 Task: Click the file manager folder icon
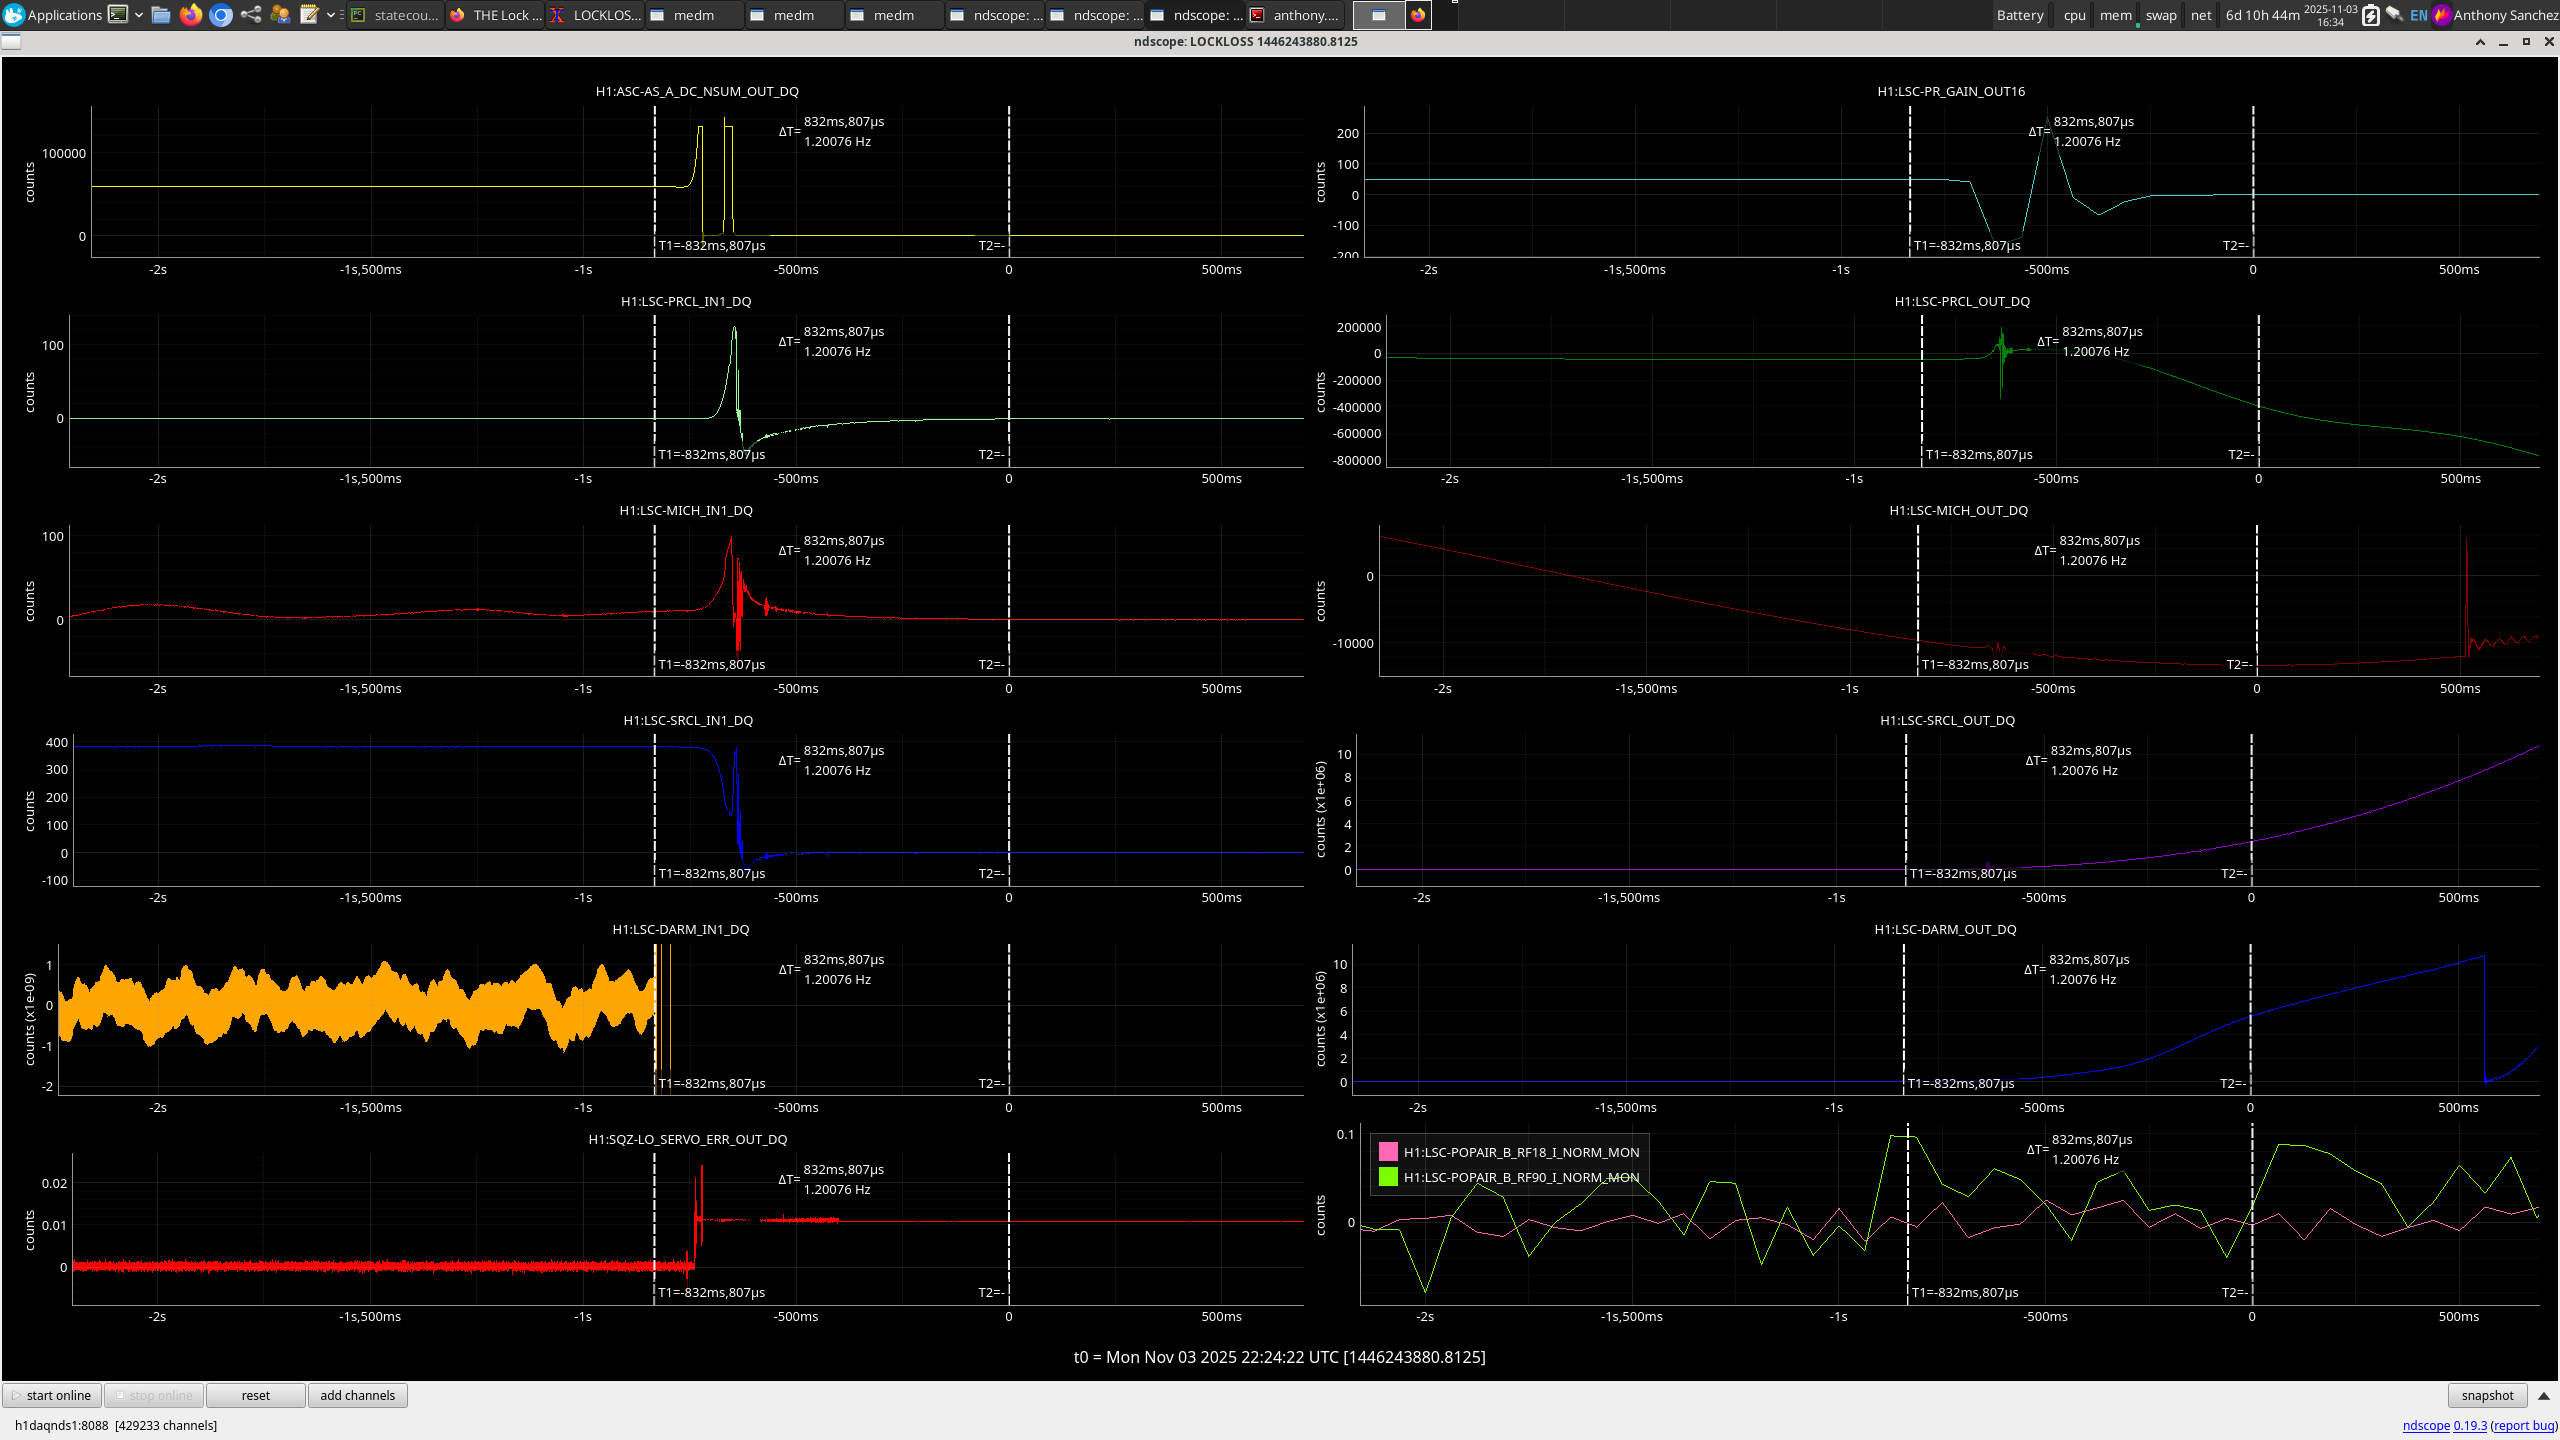pyautogui.click(x=161, y=14)
